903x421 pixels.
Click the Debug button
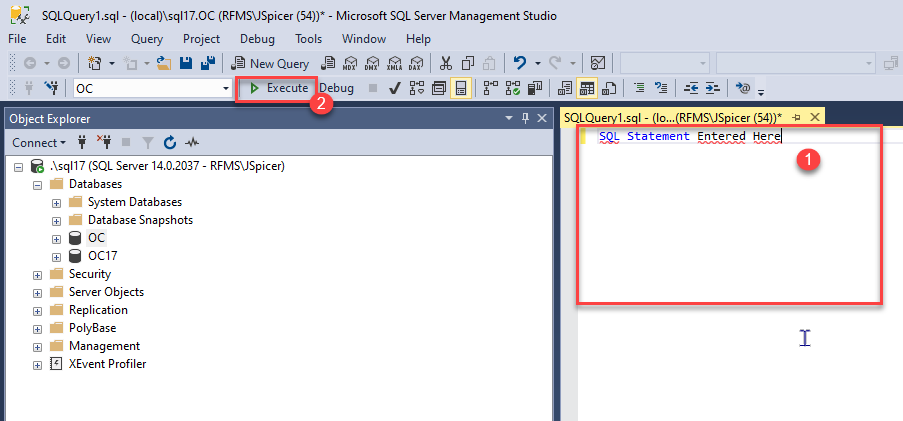[337, 88]
